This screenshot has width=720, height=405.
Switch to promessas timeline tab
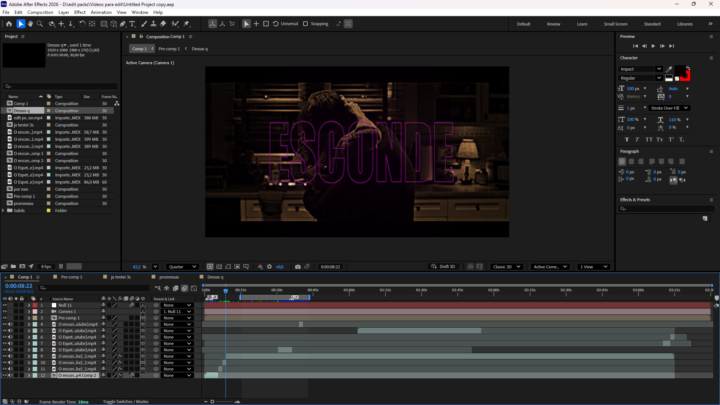169,277
